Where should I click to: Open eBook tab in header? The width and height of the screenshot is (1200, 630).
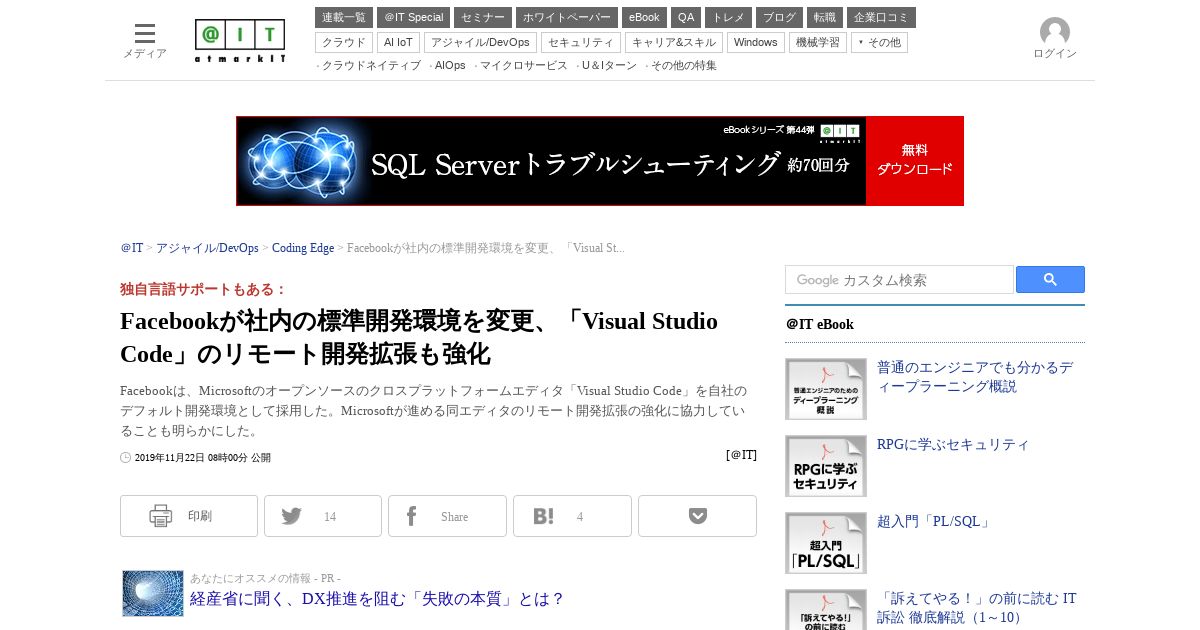(644, 17)
